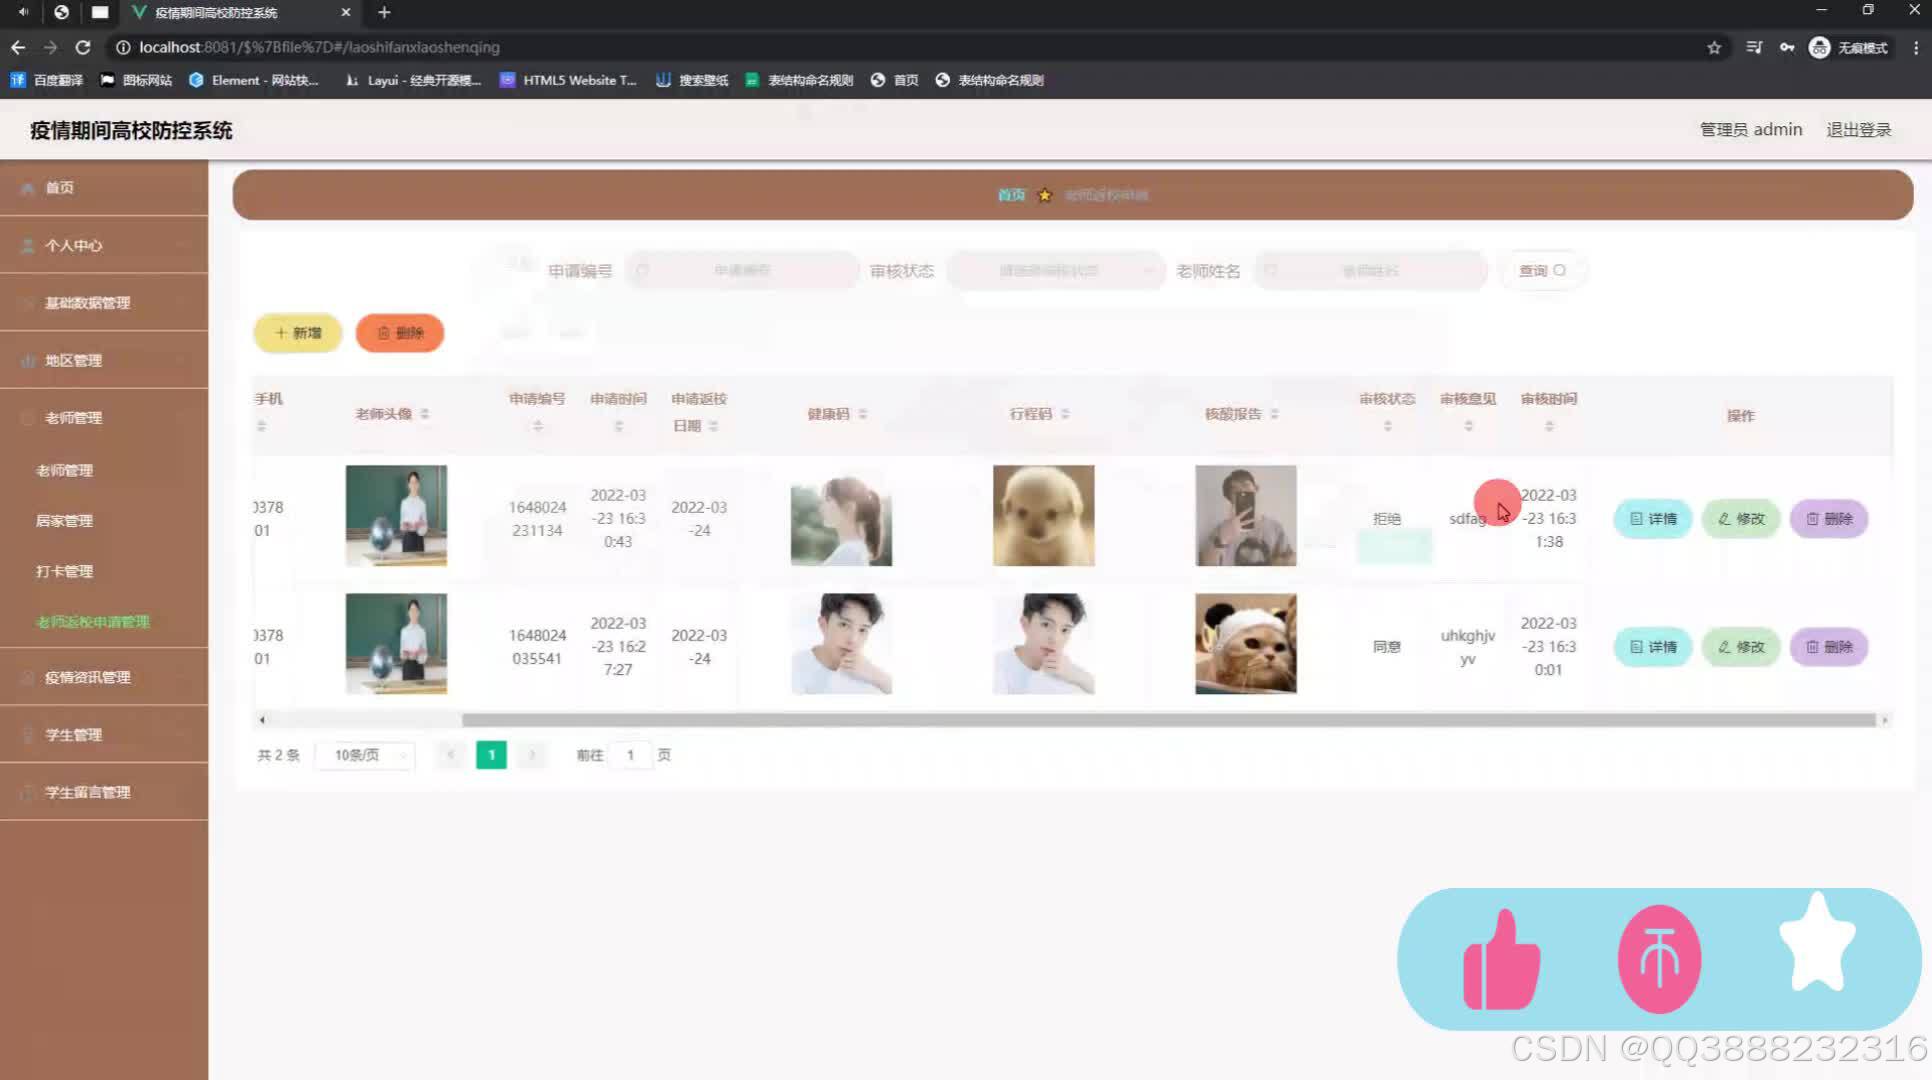Open the 10条/页 page size dropdown
The width and height of the screenshot is (1932, 1080).
[364, 755]
